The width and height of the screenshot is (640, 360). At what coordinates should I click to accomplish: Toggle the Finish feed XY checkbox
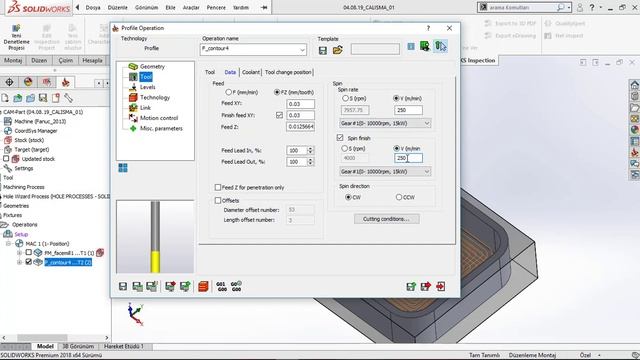(279, 116)
